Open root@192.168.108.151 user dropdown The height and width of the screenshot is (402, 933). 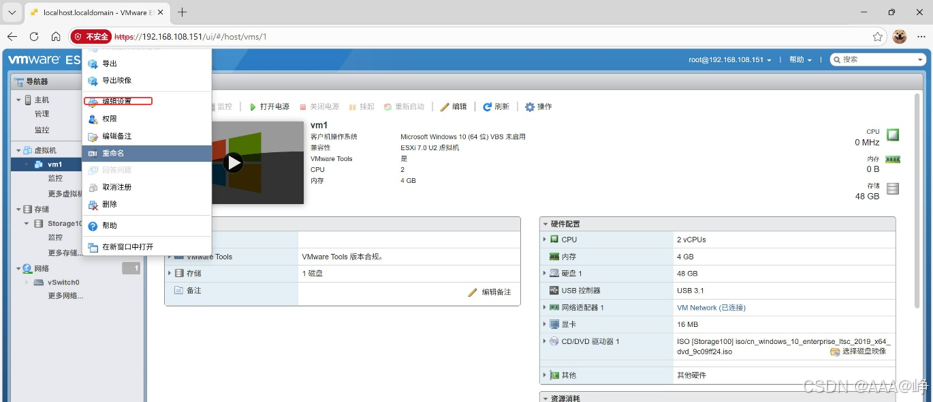pos(730,60)
